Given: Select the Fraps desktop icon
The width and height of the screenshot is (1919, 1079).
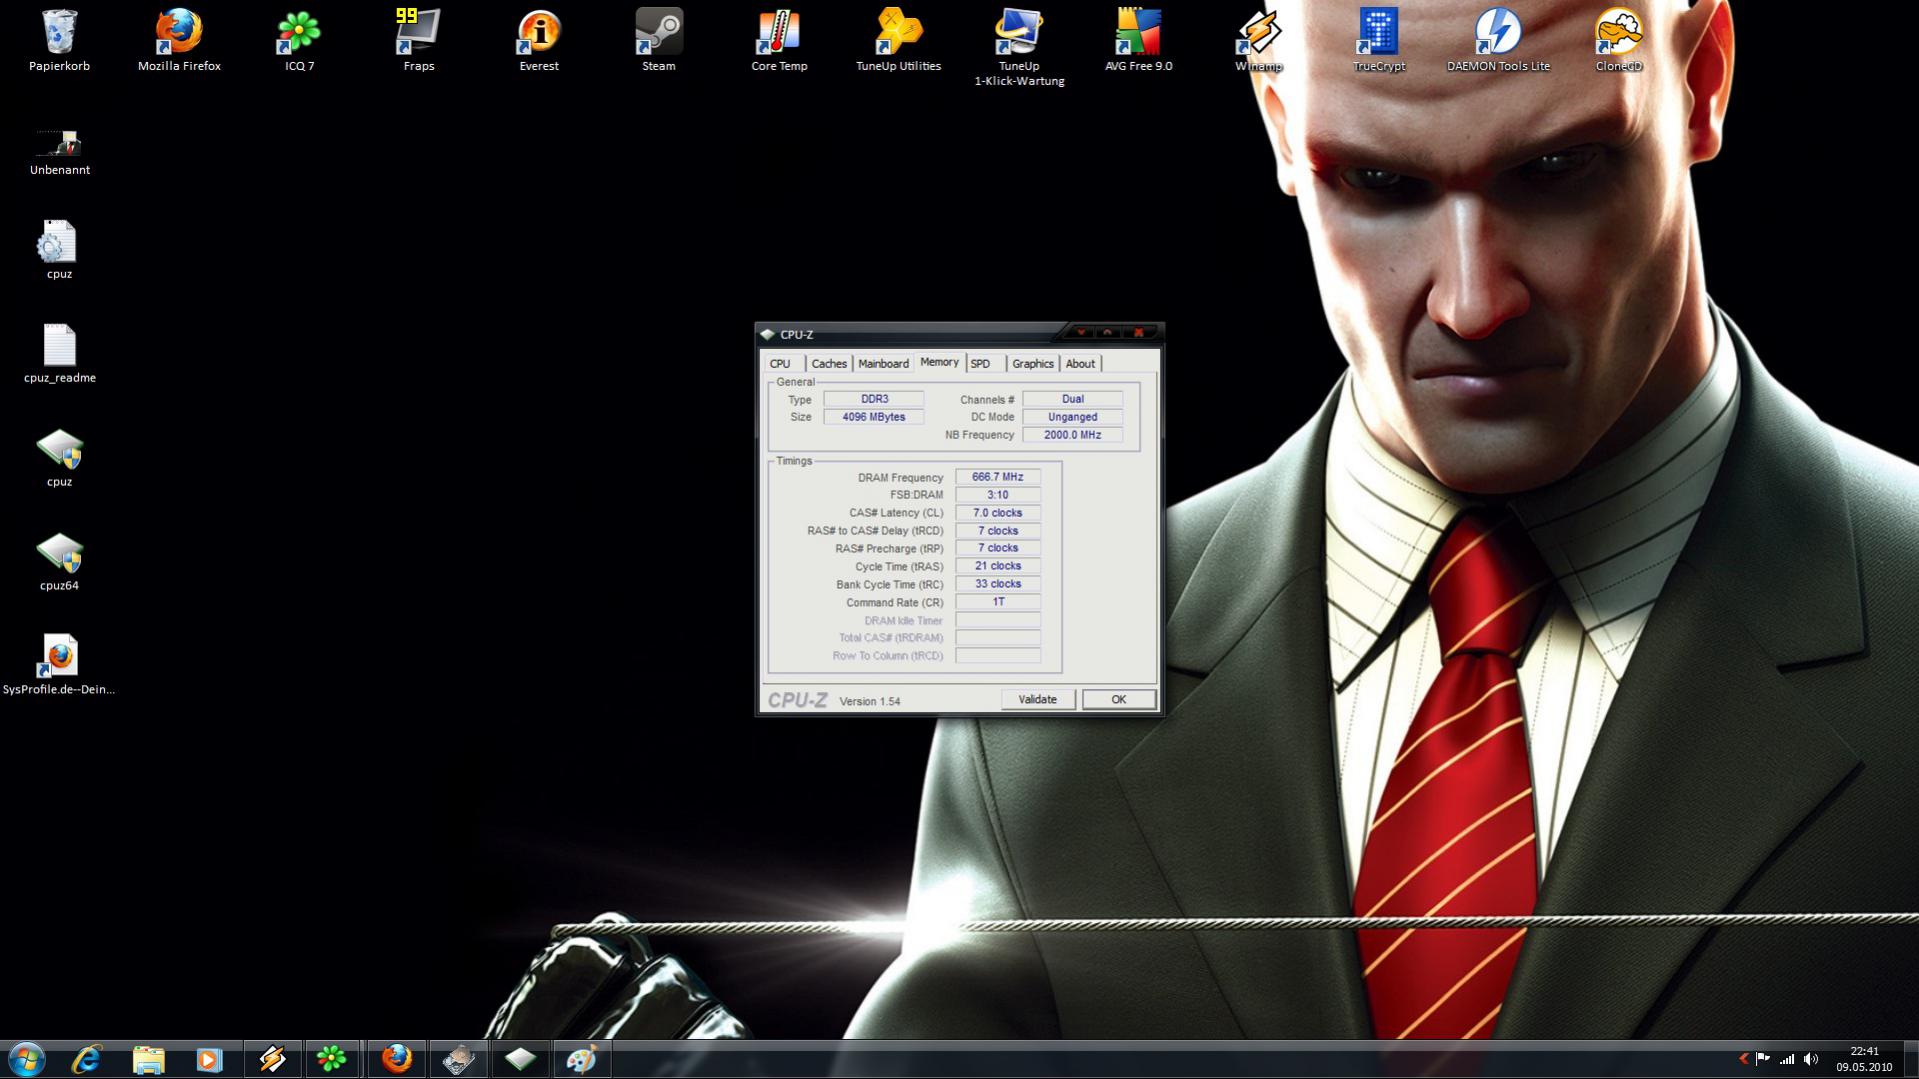Looking at the screenshot, I should pos(419,40).
